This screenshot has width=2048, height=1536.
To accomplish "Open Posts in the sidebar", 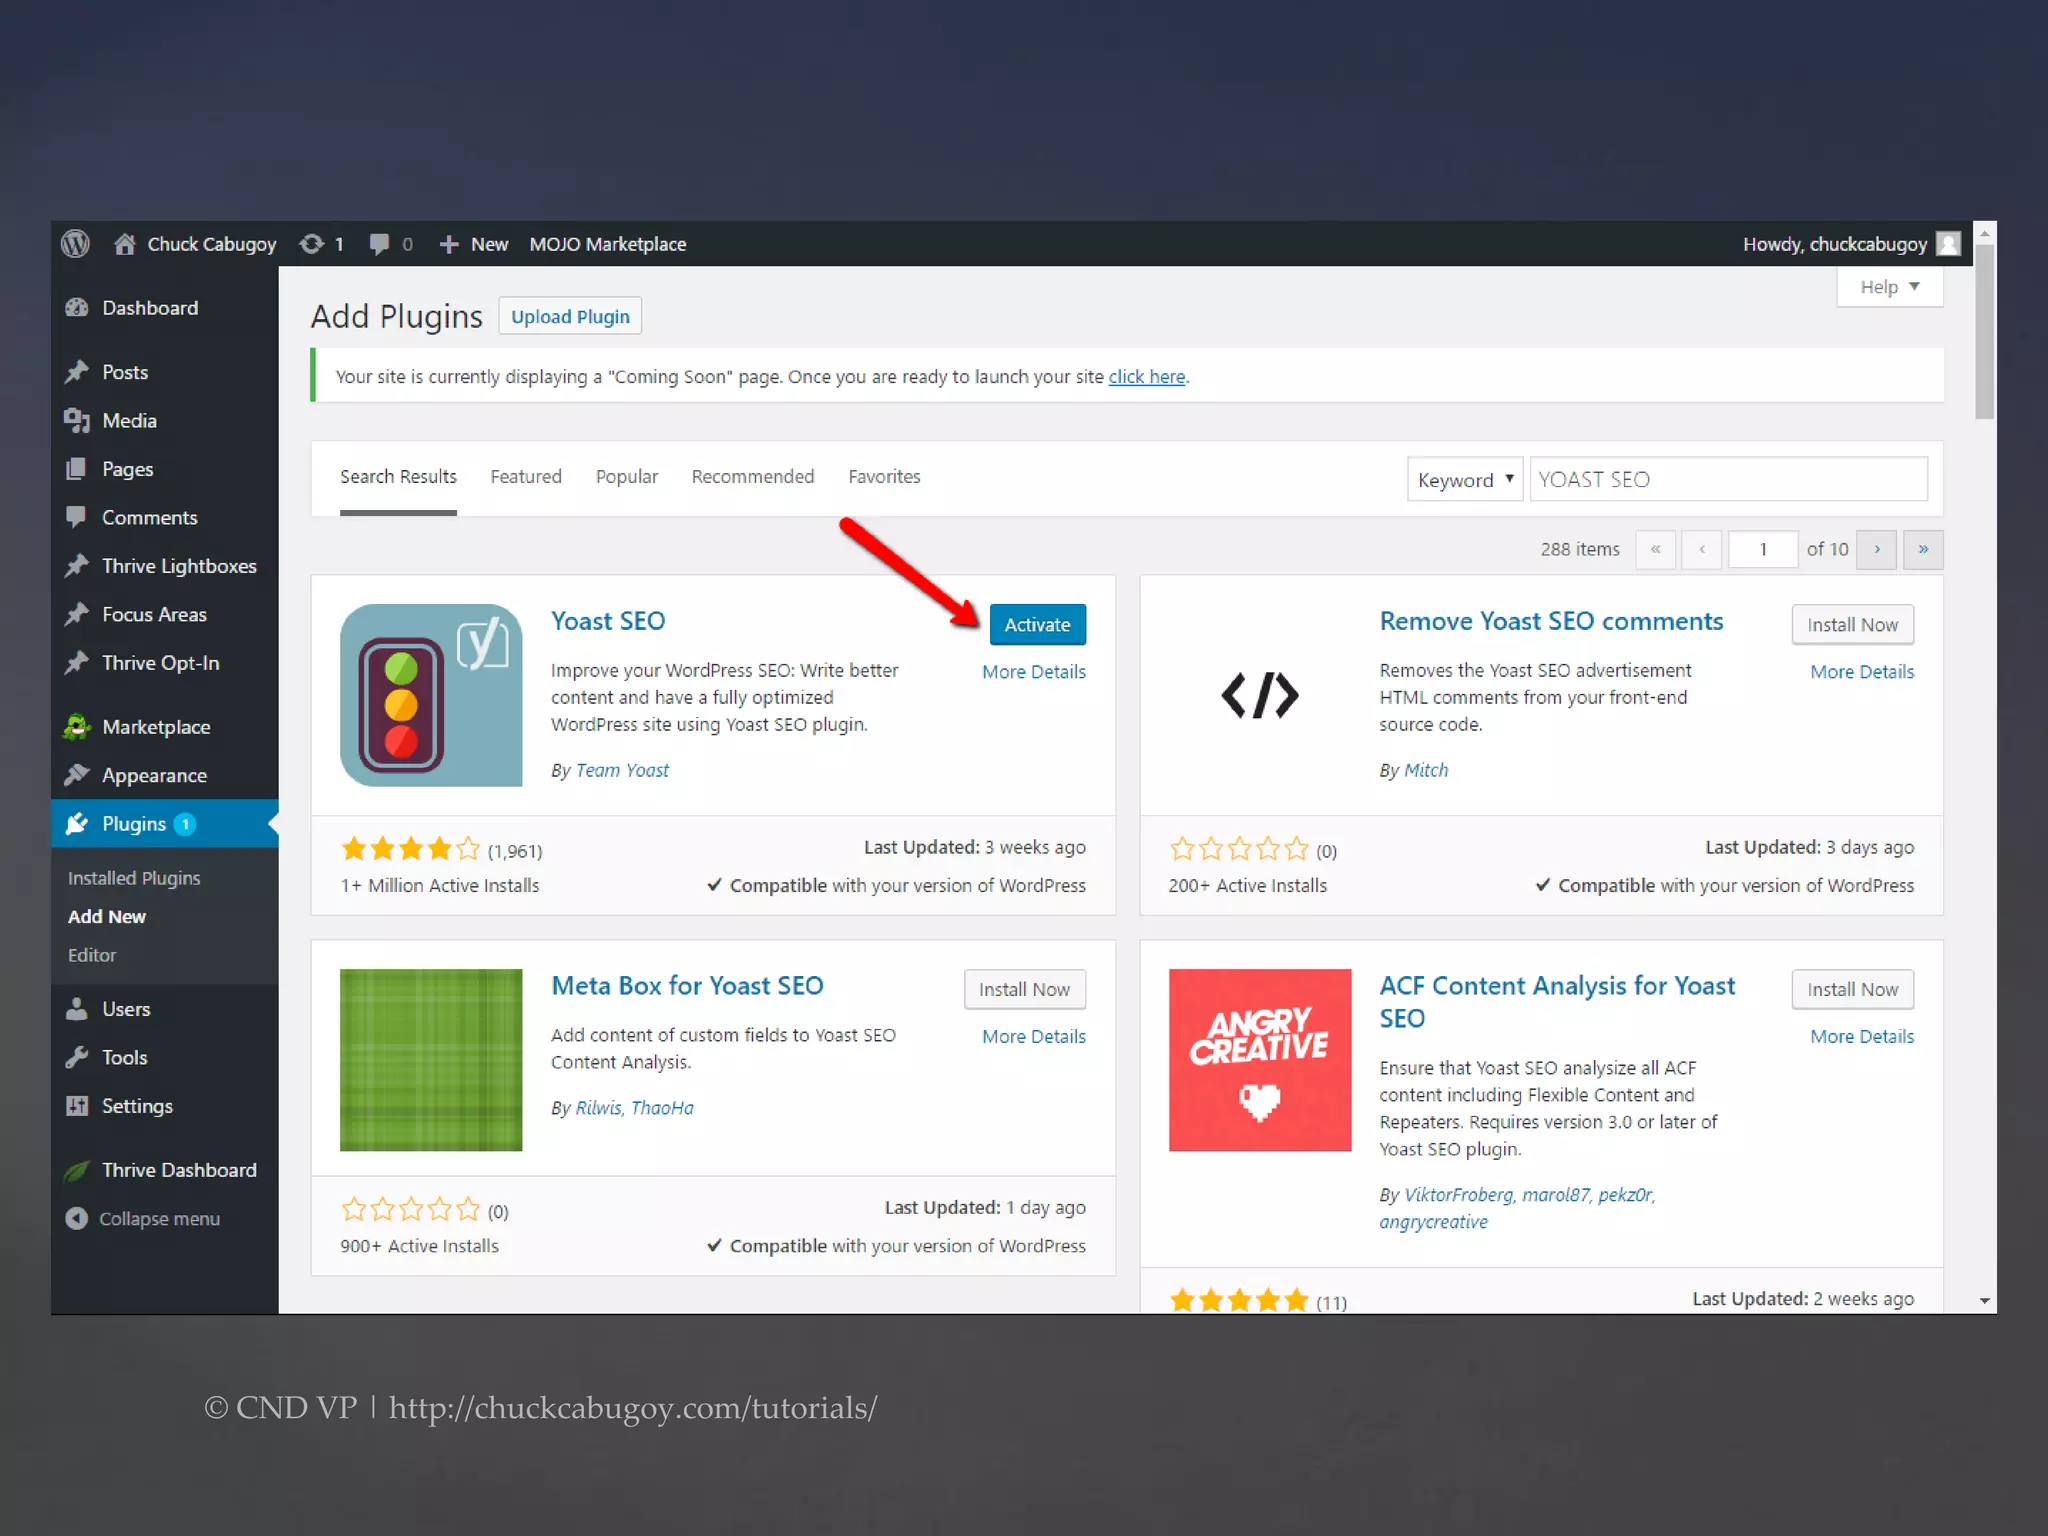I will coord(165,372).
